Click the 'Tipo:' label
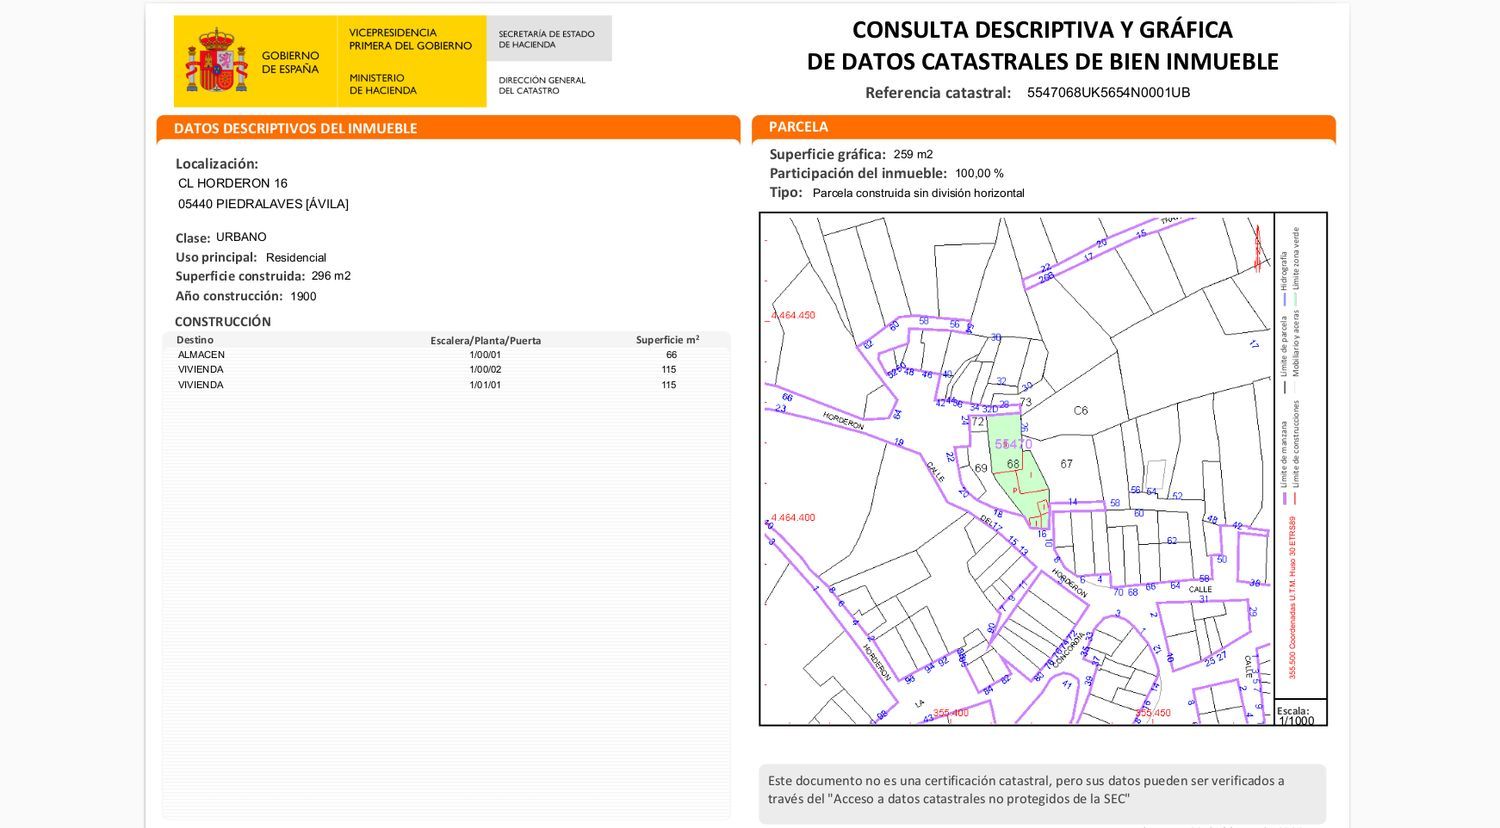 click(786, 192)
